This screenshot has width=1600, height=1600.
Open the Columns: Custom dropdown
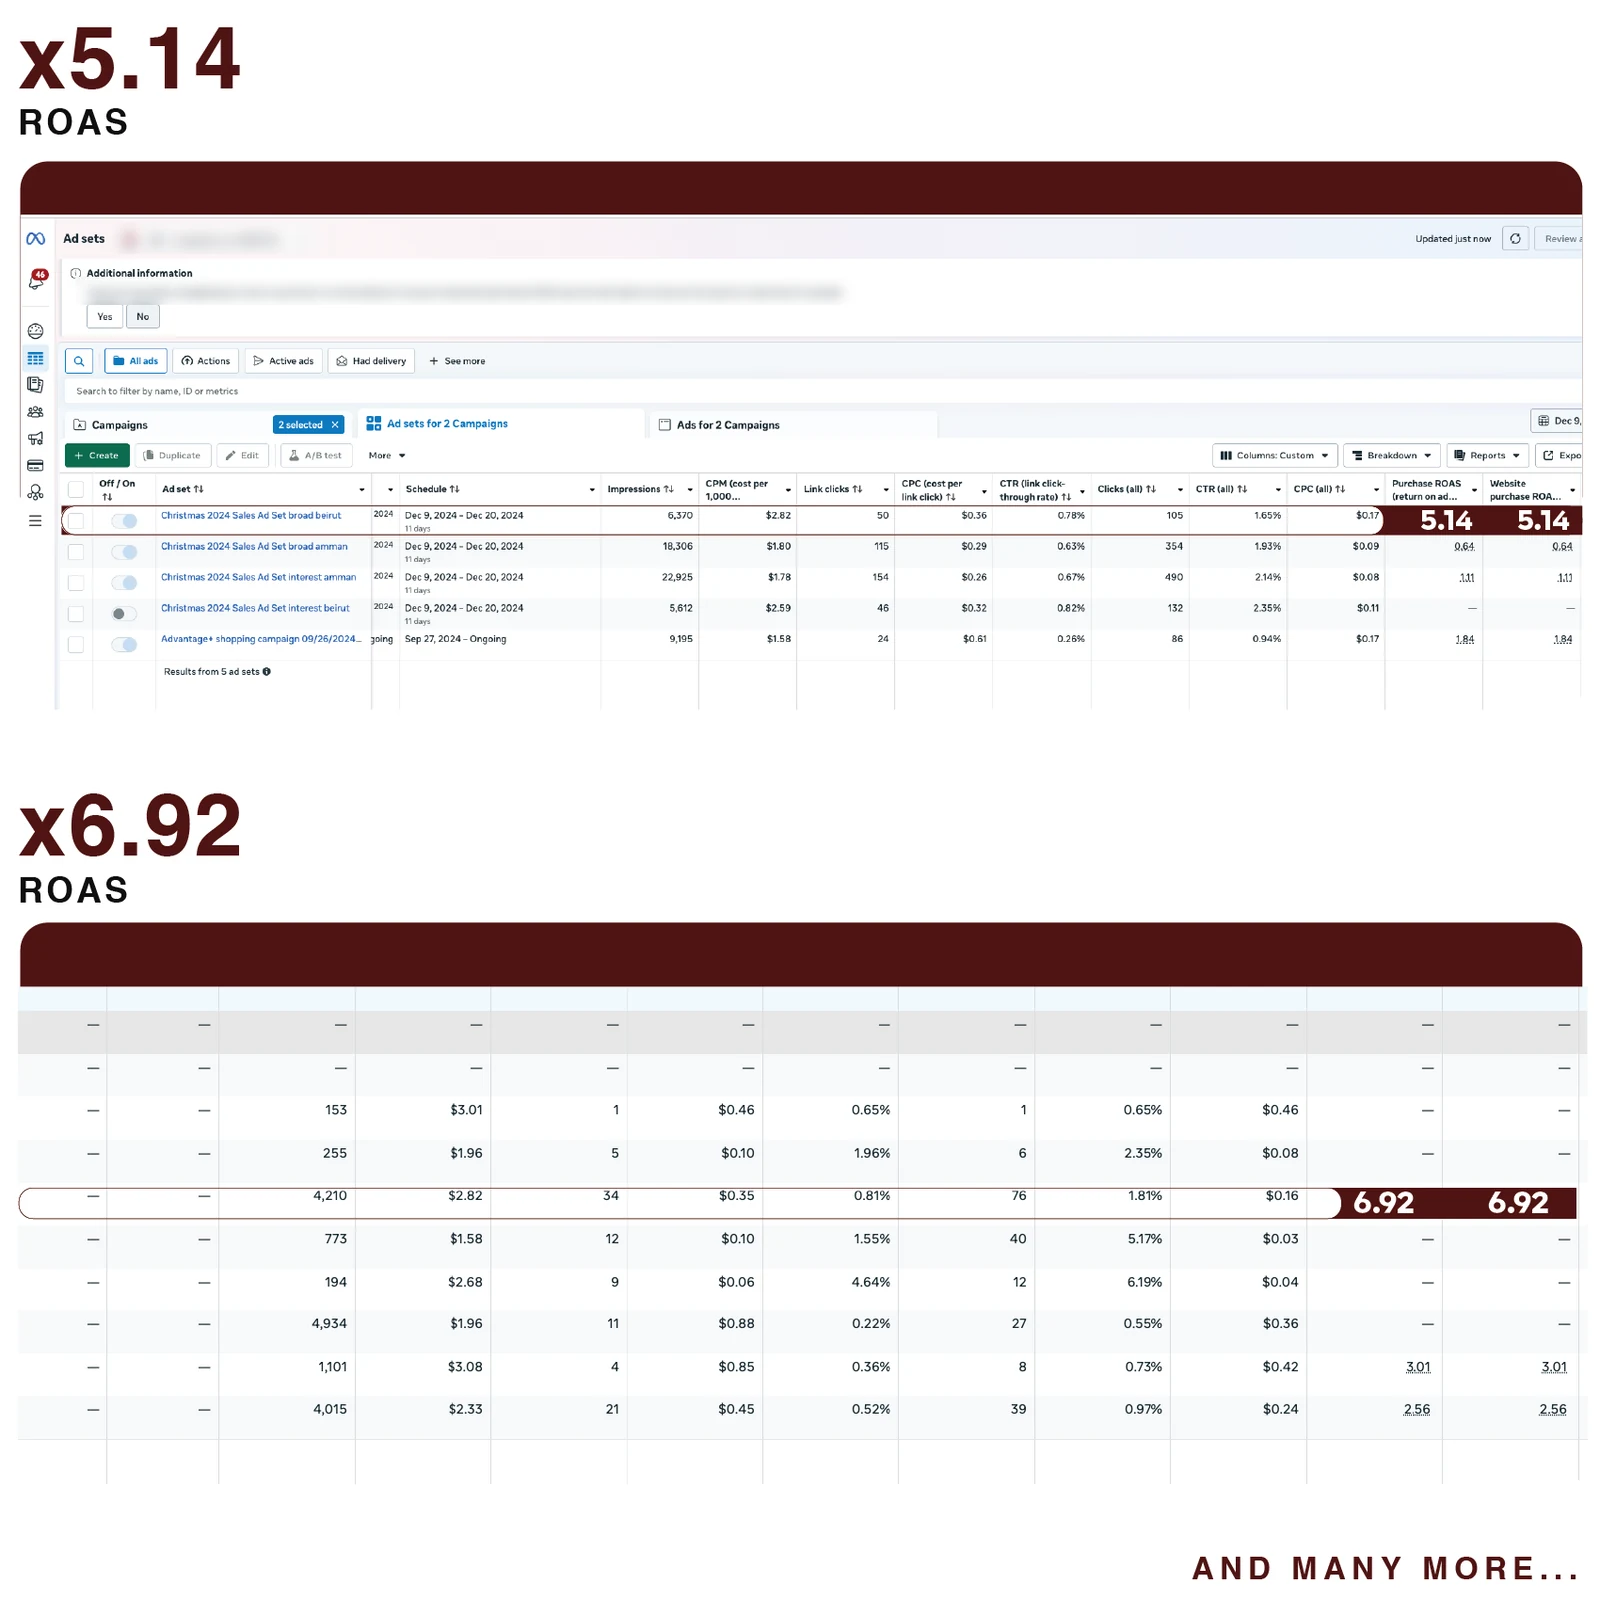(1275, 456)
